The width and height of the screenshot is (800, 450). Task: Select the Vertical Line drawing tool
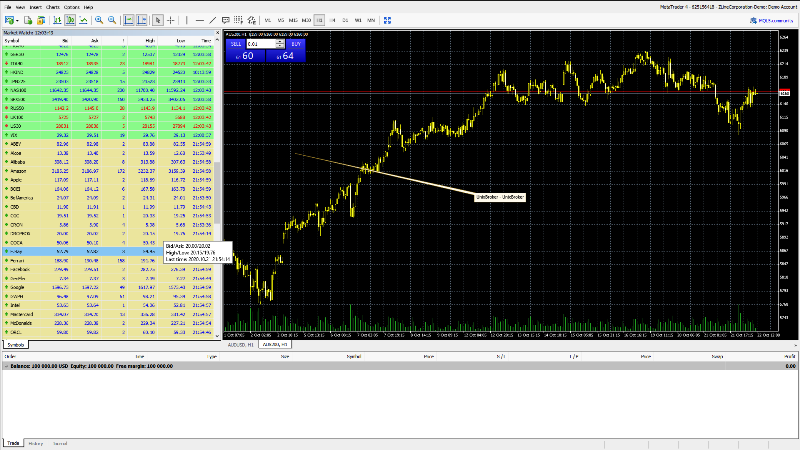(187, 20)
